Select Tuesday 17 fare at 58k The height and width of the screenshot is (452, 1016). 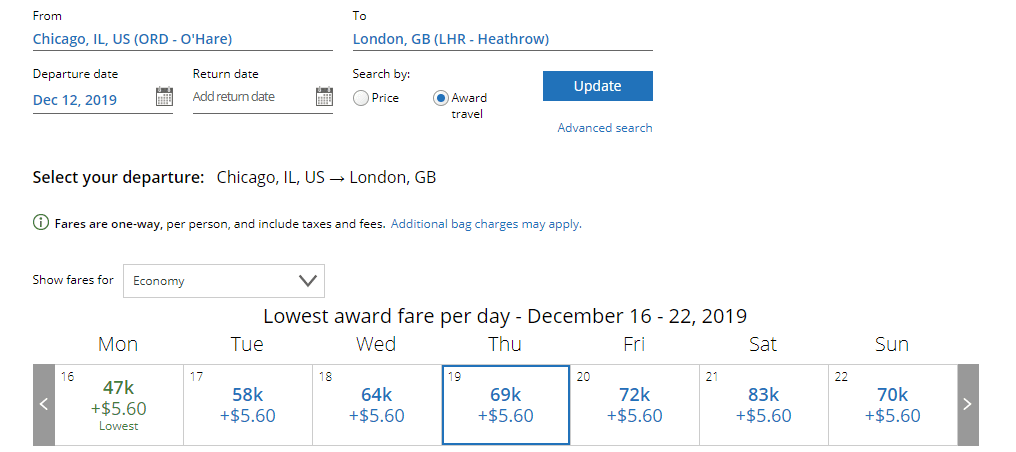(248, 405)
